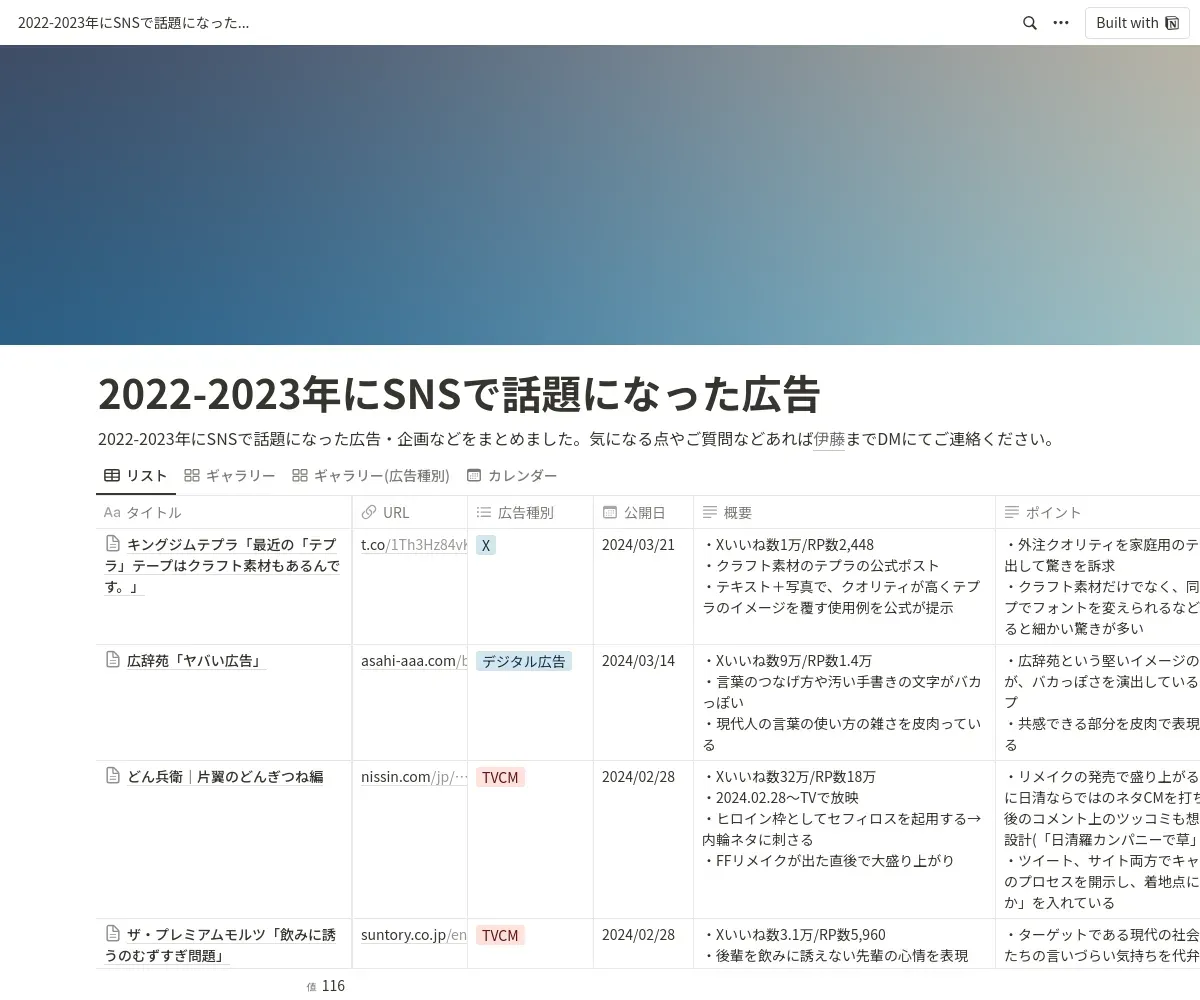
Task: Open the asahi-aaa.com URL link
Action: 414,661
